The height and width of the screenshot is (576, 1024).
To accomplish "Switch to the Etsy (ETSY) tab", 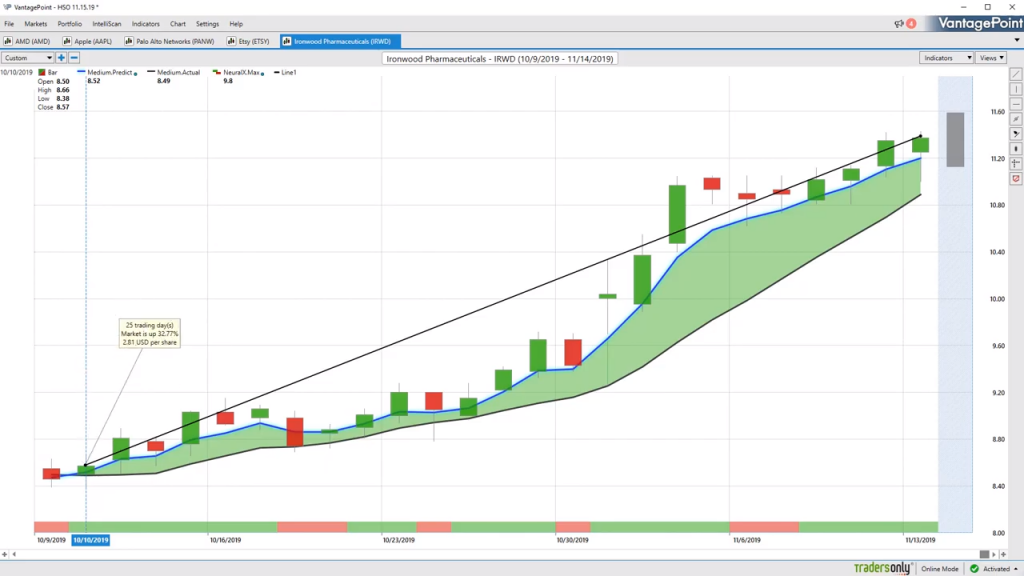I will pyautogui.click(x=249, y=40).
